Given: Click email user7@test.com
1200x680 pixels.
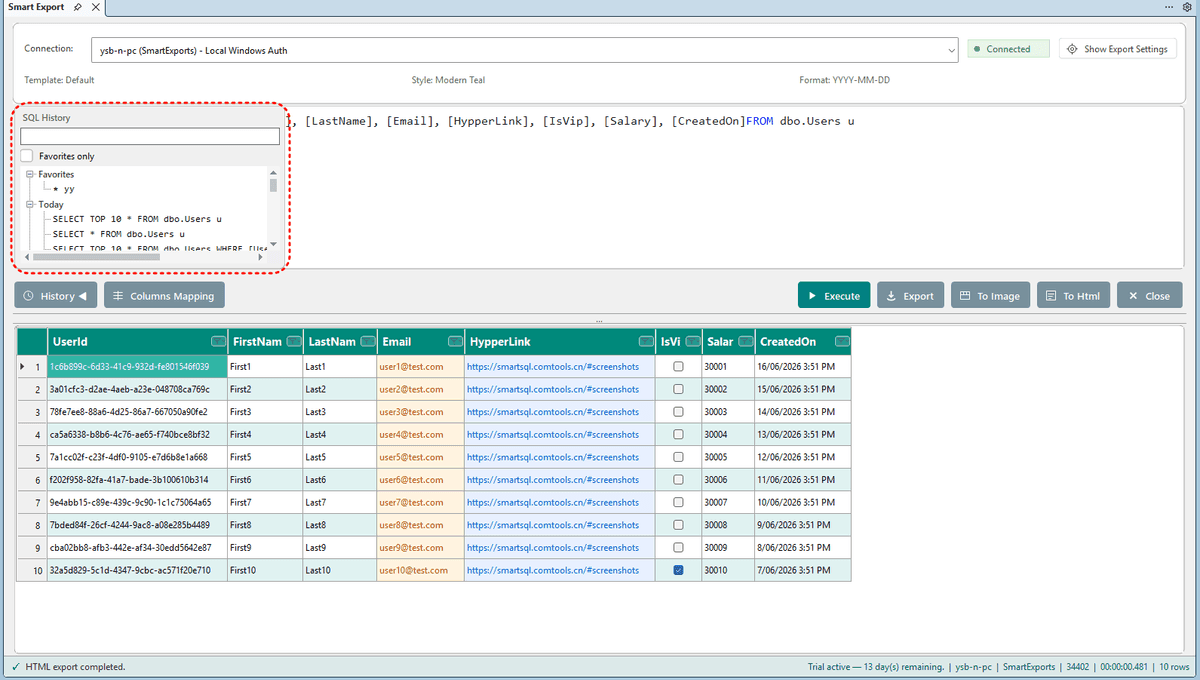Looking at the screenshot, I should (411, 502).
